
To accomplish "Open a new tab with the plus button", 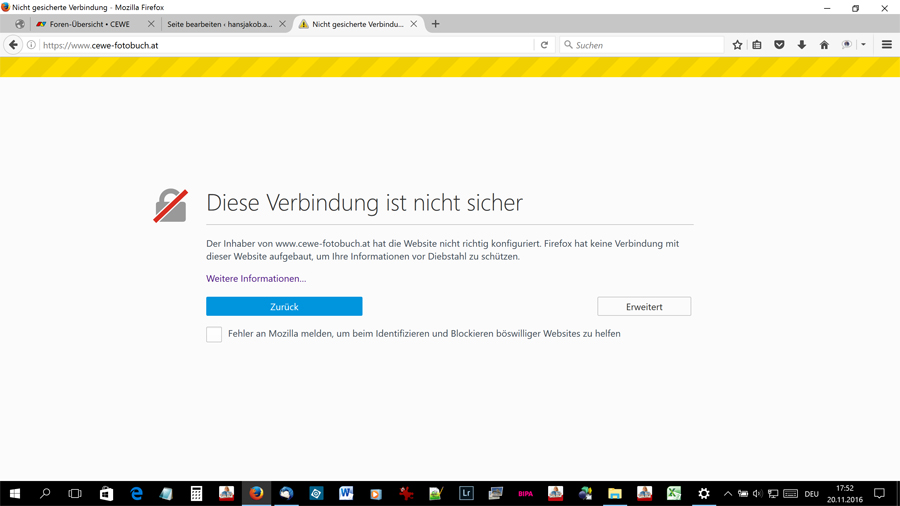I will (x=436, y=24).
